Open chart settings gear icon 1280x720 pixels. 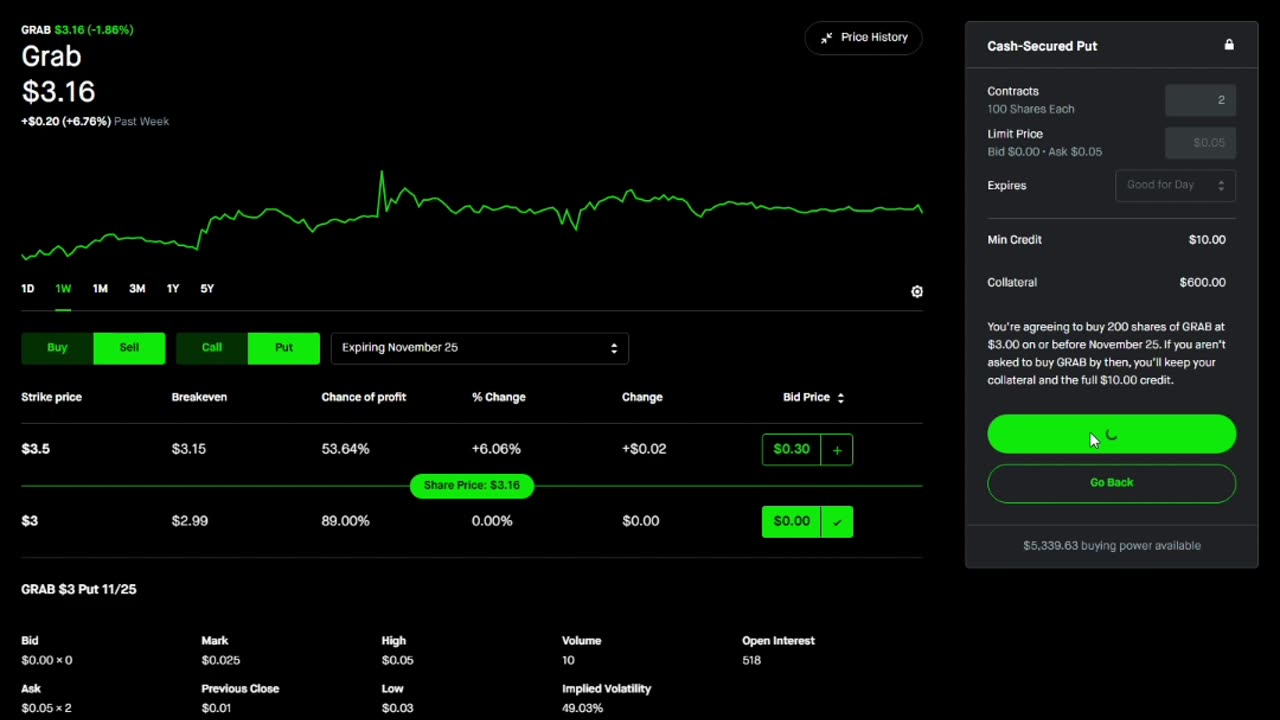pos(917,292)
